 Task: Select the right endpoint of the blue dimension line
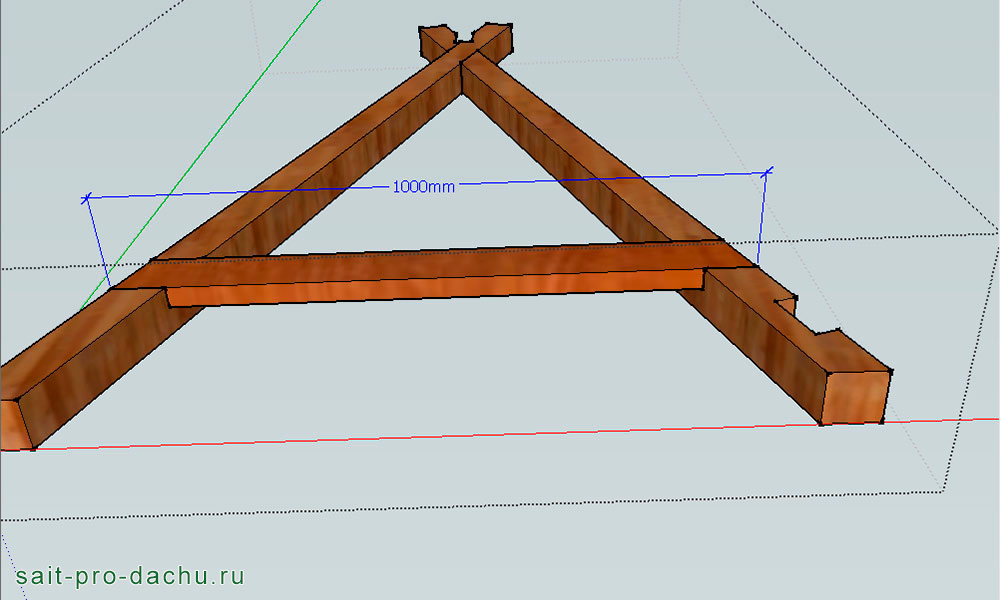coord(768,173)
